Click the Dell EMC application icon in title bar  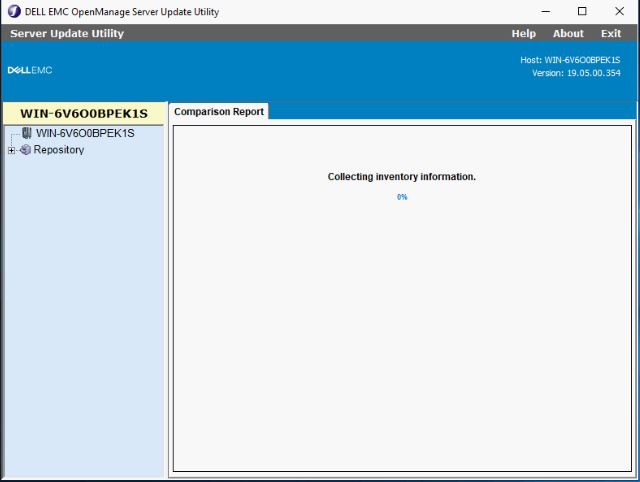pyautogui.click(x=14, y=11)
